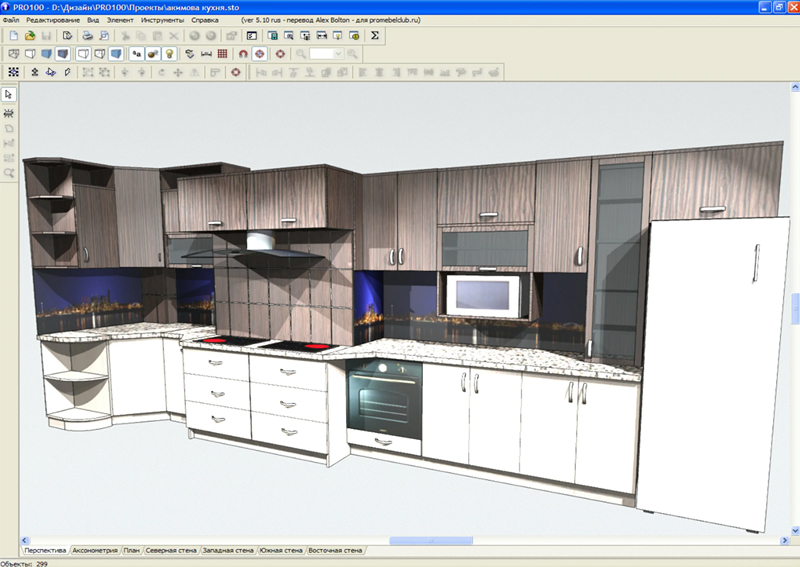The image size is (800, 567).
Task: Open a project with the folder icon
Action: coord(29,35)
